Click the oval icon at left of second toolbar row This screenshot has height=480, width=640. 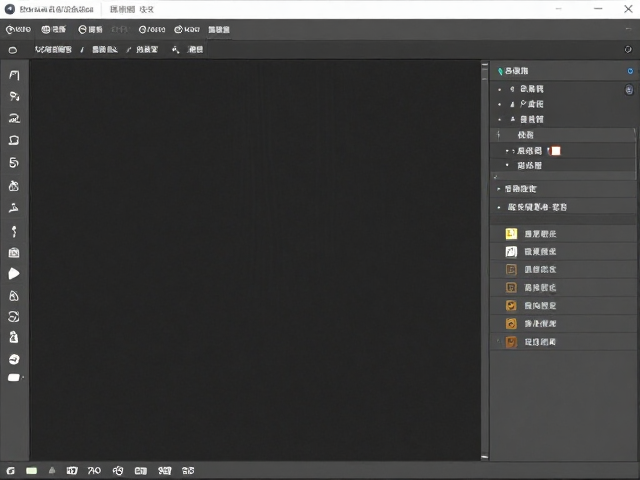click(13, 50)
